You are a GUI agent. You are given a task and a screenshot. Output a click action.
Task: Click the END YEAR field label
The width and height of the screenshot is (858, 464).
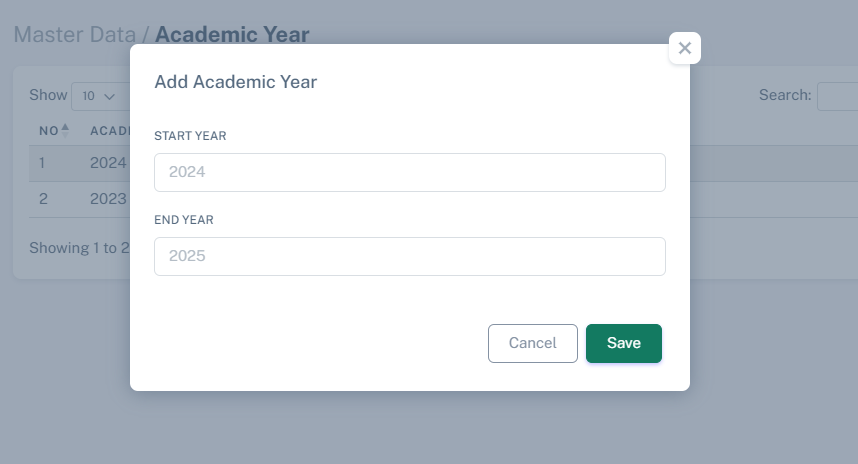click(x=184, y=220)
